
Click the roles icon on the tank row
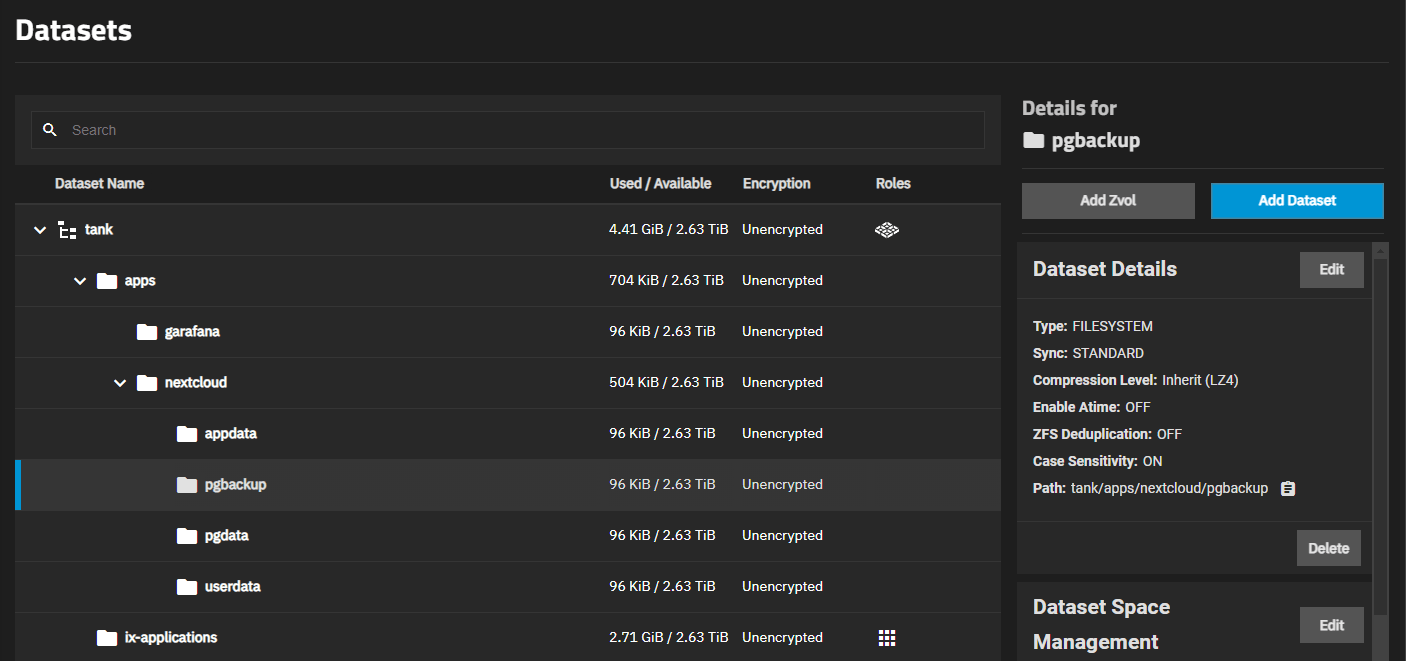887,229
